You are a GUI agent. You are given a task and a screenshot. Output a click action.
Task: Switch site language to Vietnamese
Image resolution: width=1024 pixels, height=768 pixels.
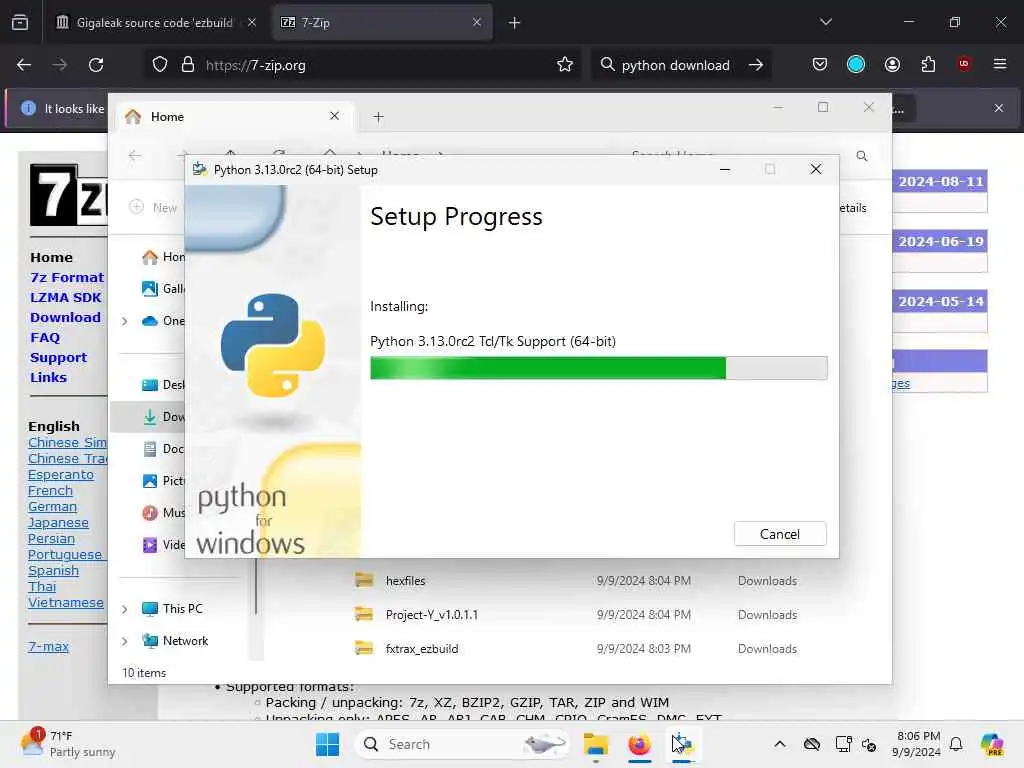65,603
